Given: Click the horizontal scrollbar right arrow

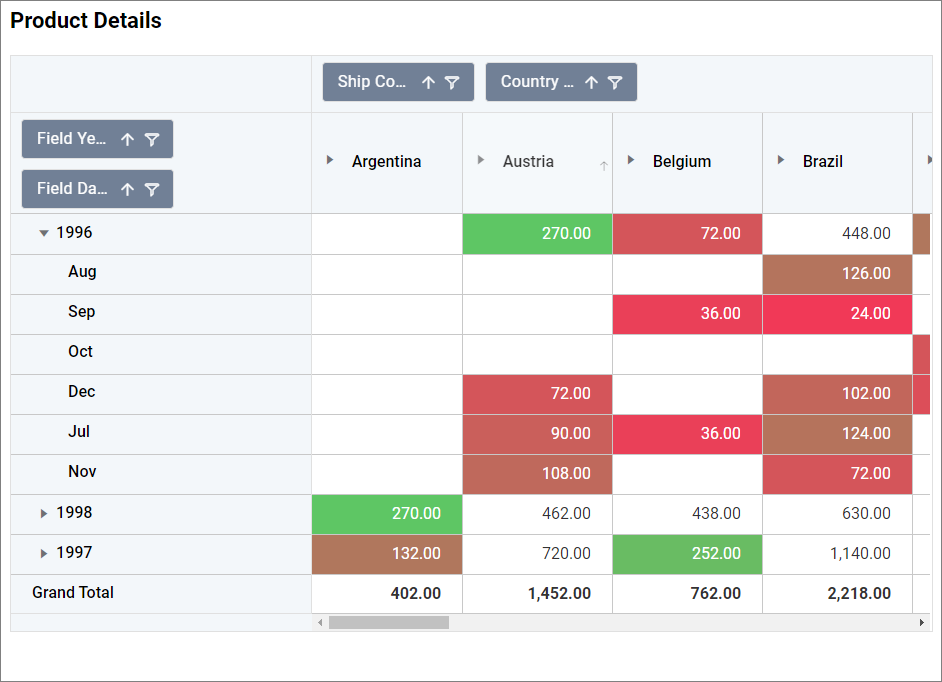Looking at the screenshot, I should [x=921, y=623].
